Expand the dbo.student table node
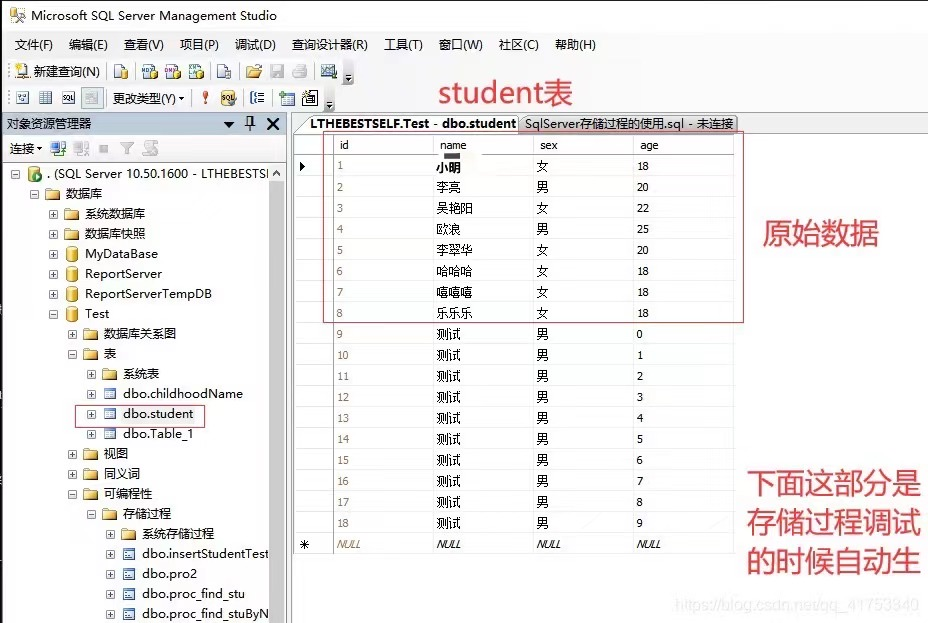928x623 pixels. pyautogui.click(x=91, y=414)
